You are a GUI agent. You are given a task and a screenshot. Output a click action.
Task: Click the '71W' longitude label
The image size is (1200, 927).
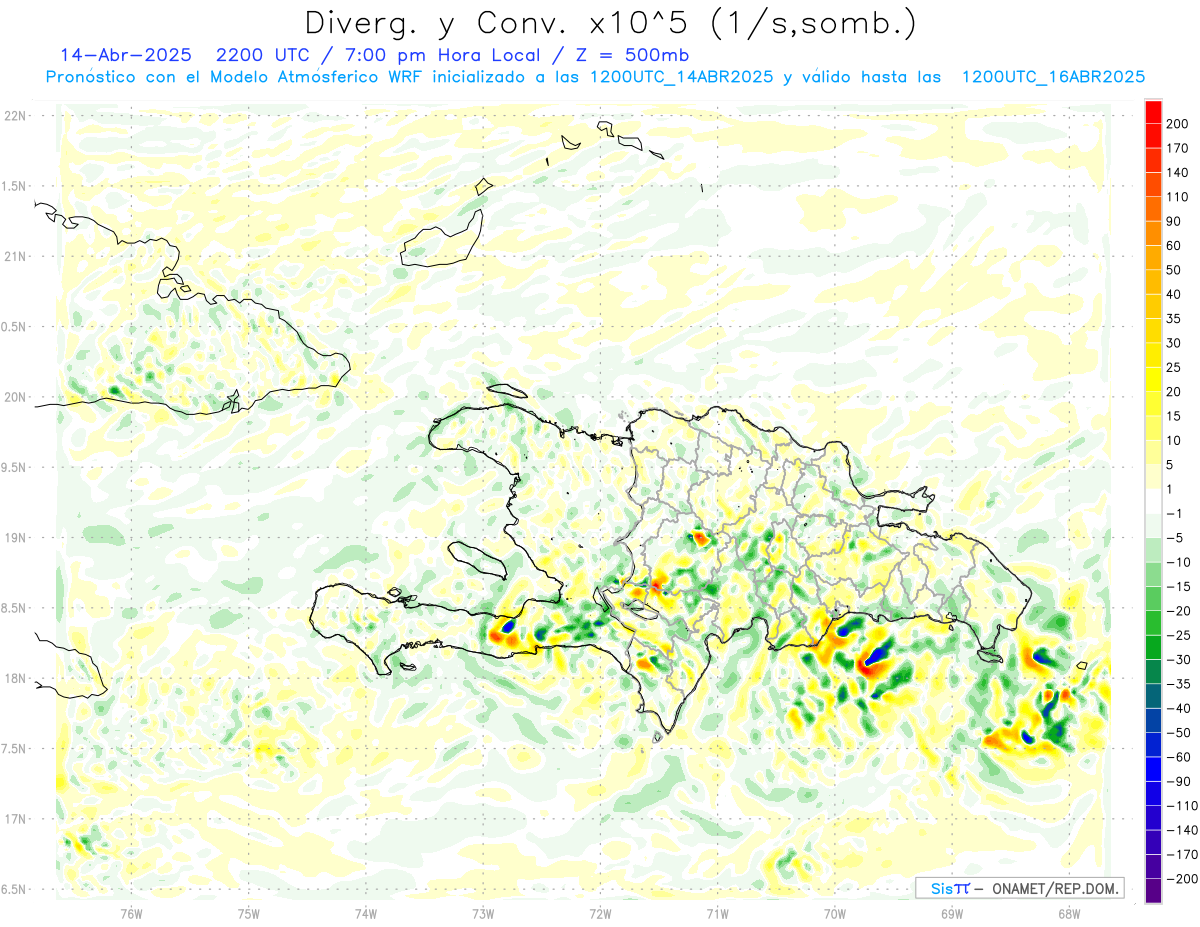(717, 913)
